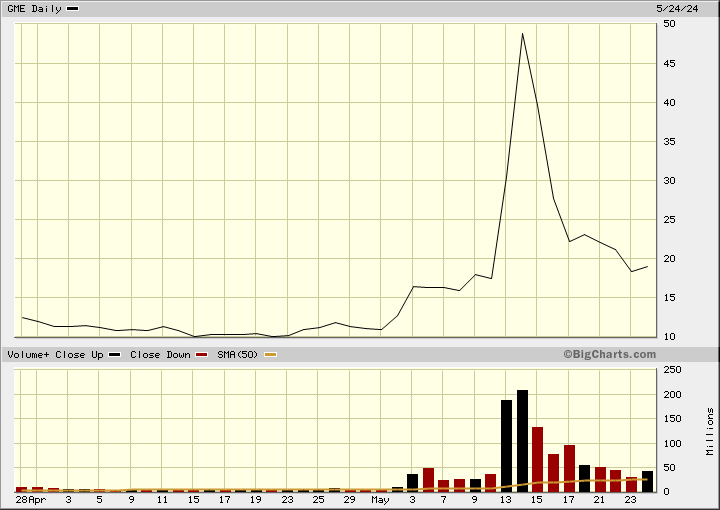
Task: Click the '45' price axis label
Action: 669,63
